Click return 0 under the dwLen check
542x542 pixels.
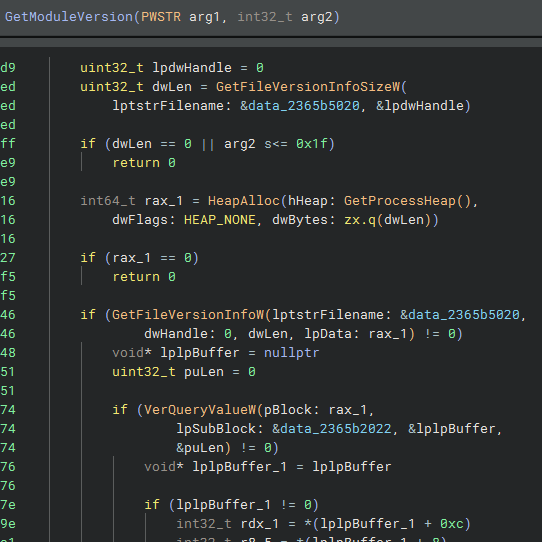144,163
